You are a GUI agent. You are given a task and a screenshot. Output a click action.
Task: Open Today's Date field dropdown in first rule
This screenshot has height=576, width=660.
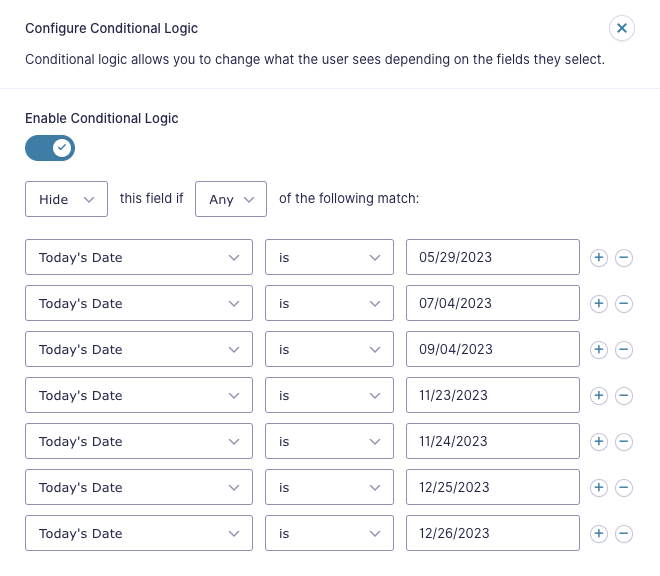[x=139, y=257]
